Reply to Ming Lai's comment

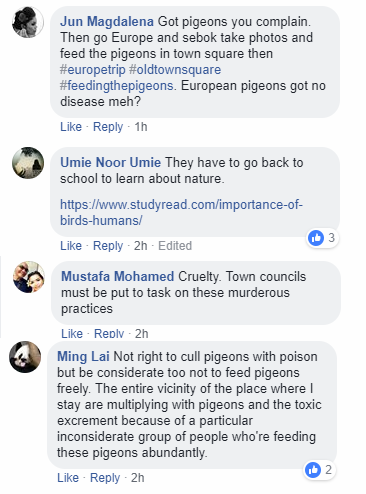[x=105, y=478]
